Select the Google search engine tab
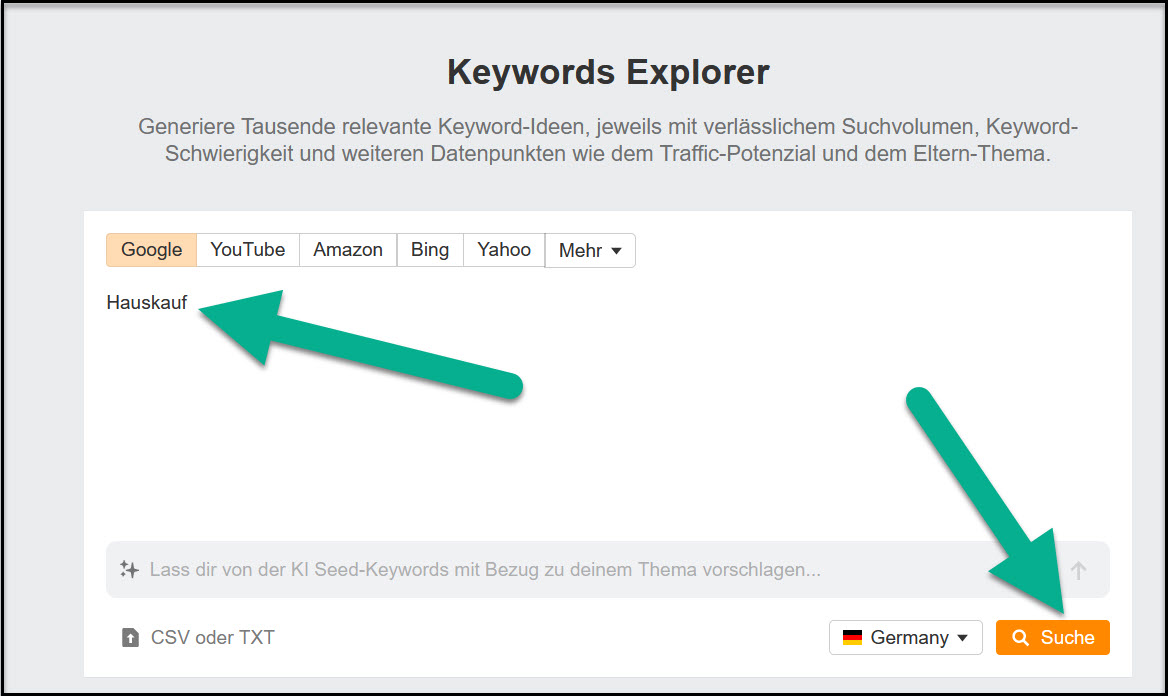1168x696 pixels. point(151,250)
